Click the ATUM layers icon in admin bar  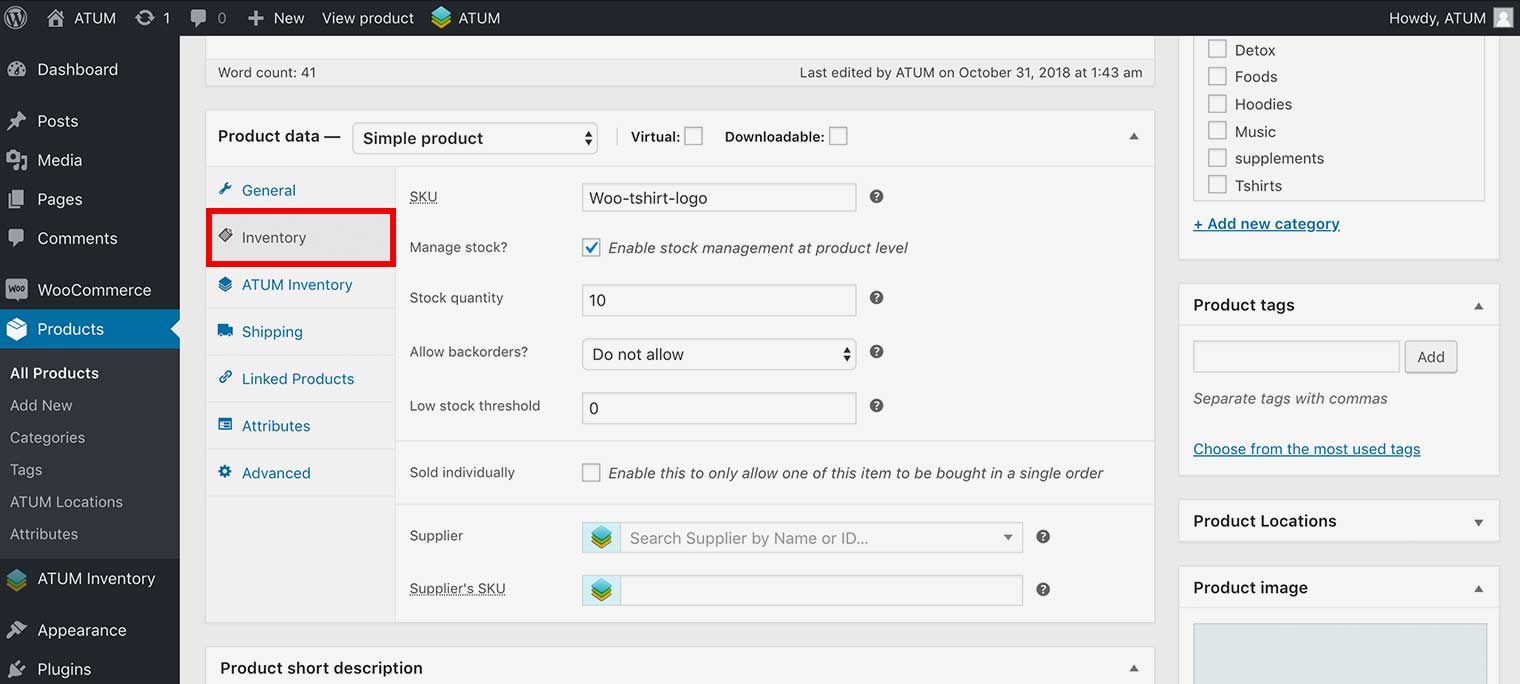click(x=441, y=18)
